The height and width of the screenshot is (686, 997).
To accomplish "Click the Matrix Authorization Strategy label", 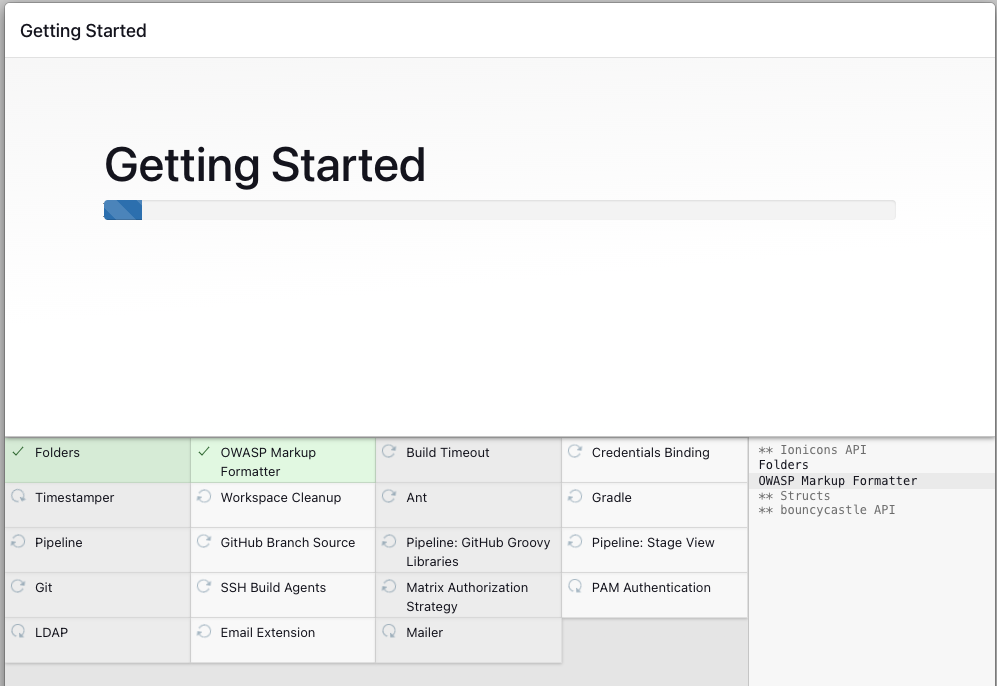I will pyautogui.click(x=467, y=597).
